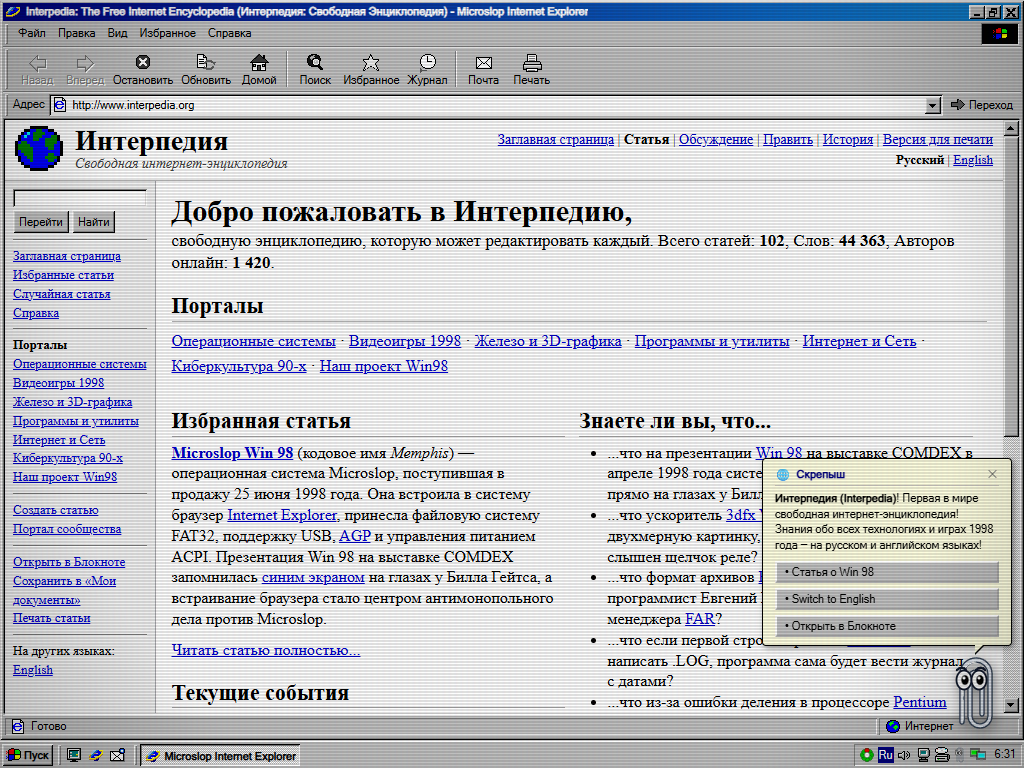Click the Скрепыш paperclip assistant
This screenshot has height=768, width=1024.
(974, 692)
